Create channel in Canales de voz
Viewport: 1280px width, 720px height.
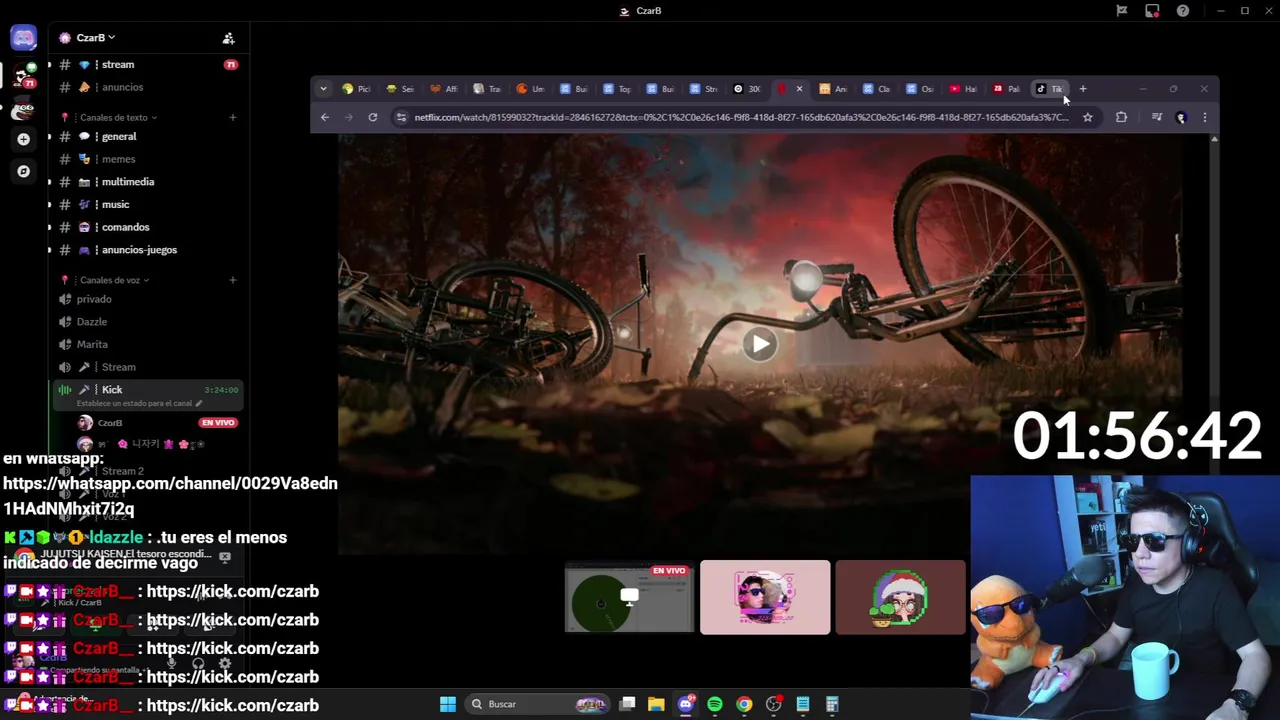pos(232,280)
